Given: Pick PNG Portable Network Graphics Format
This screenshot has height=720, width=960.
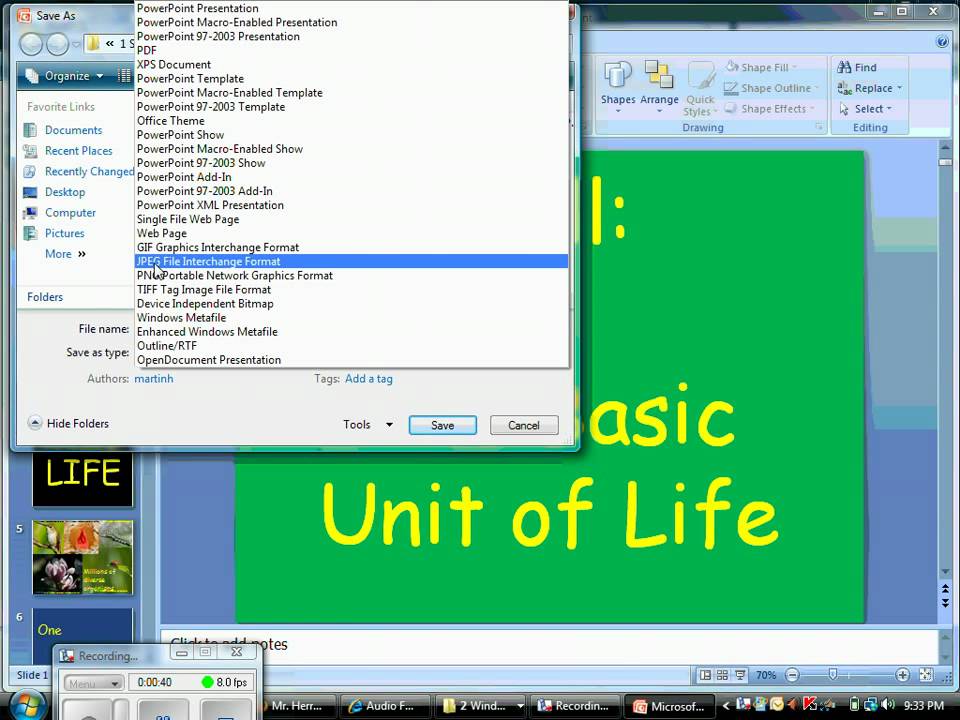Looking at the screenshot, I should (x=351, y=276).
